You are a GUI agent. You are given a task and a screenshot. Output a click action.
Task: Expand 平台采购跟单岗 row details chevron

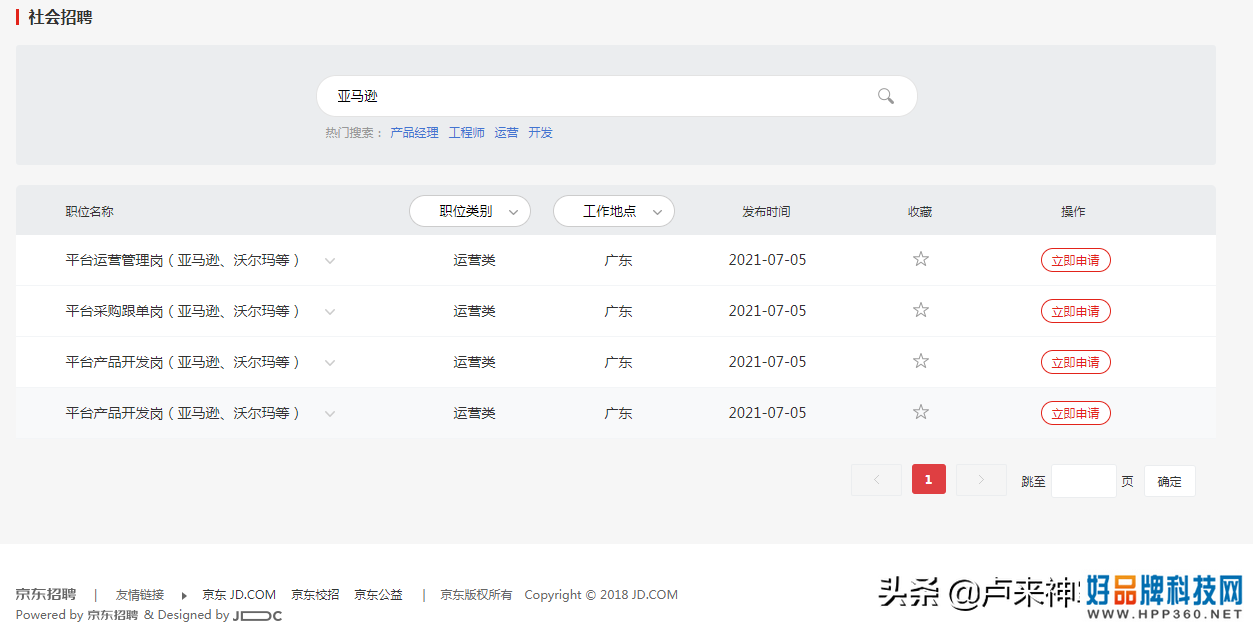[330, 312]
